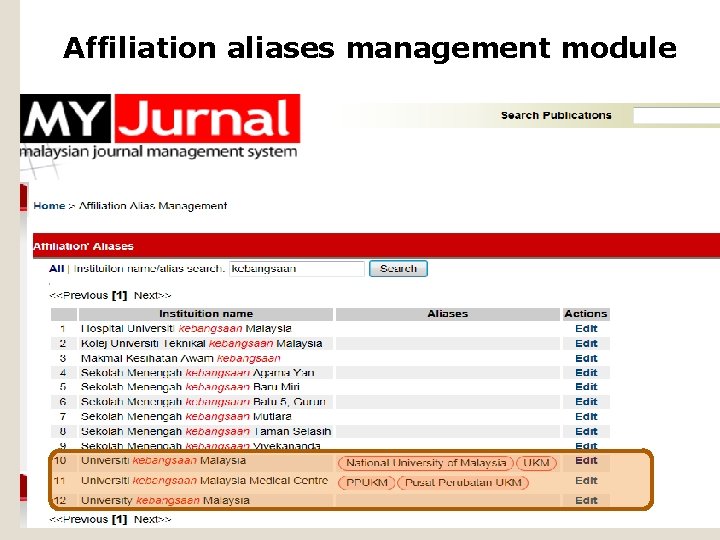
Task: Select Sekolah Menengah Kebangsaan Agama Yan name
Action: (x=197, y=372)
